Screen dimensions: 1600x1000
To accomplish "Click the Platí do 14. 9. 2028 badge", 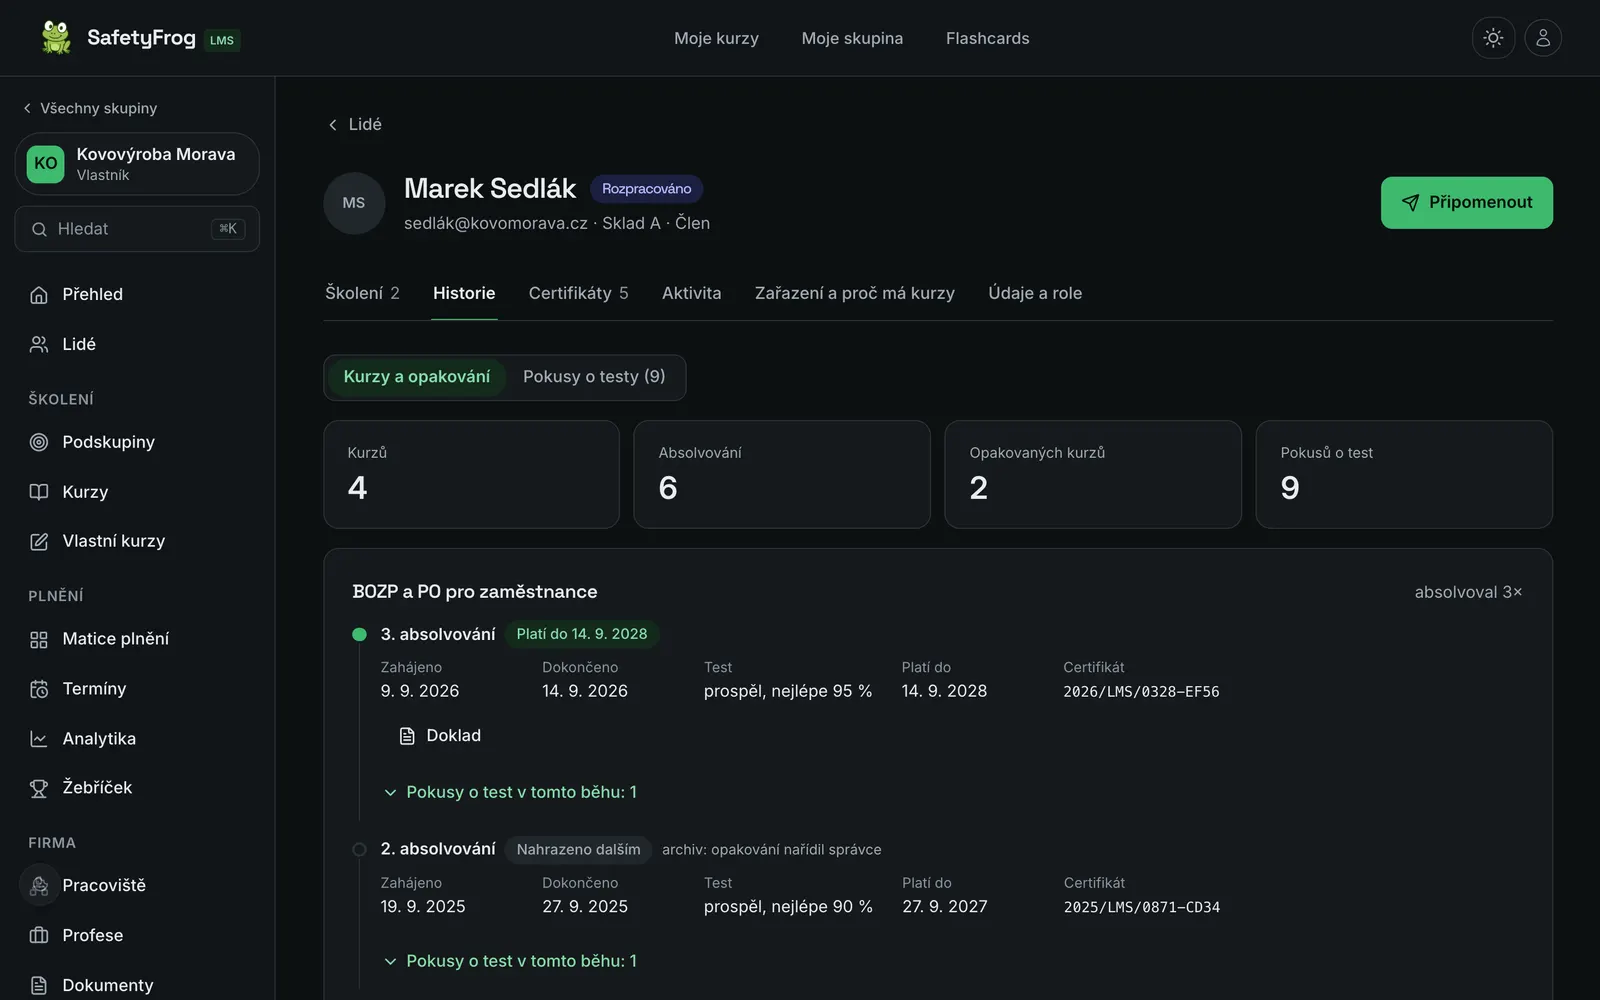I will [582, 634].
